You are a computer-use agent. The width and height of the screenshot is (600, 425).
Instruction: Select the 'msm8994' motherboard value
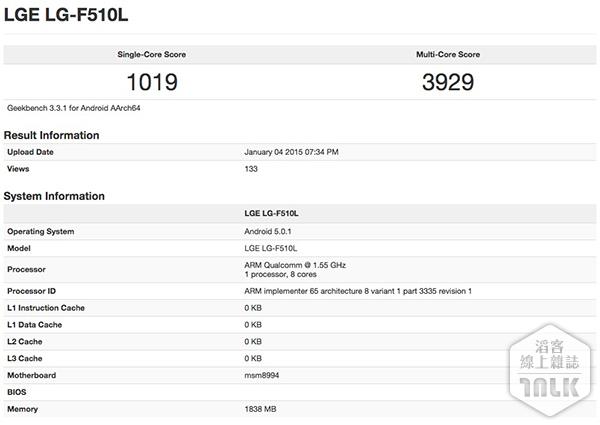[x=262, y=375]
